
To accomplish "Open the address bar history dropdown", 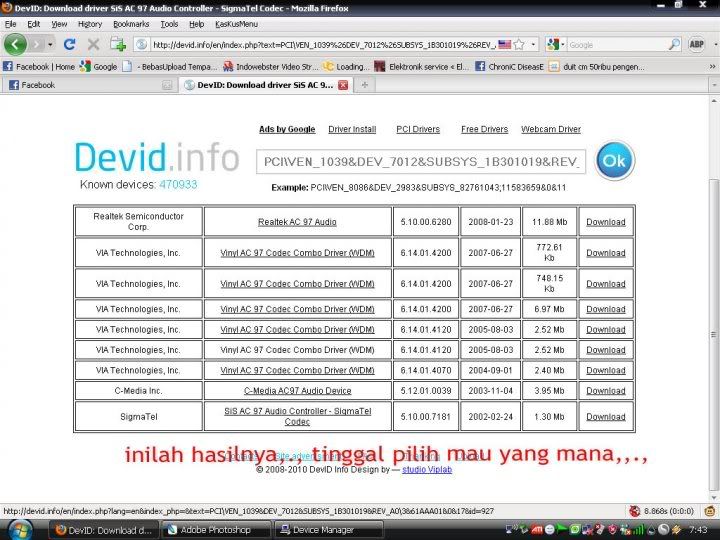I will [533, 45].
